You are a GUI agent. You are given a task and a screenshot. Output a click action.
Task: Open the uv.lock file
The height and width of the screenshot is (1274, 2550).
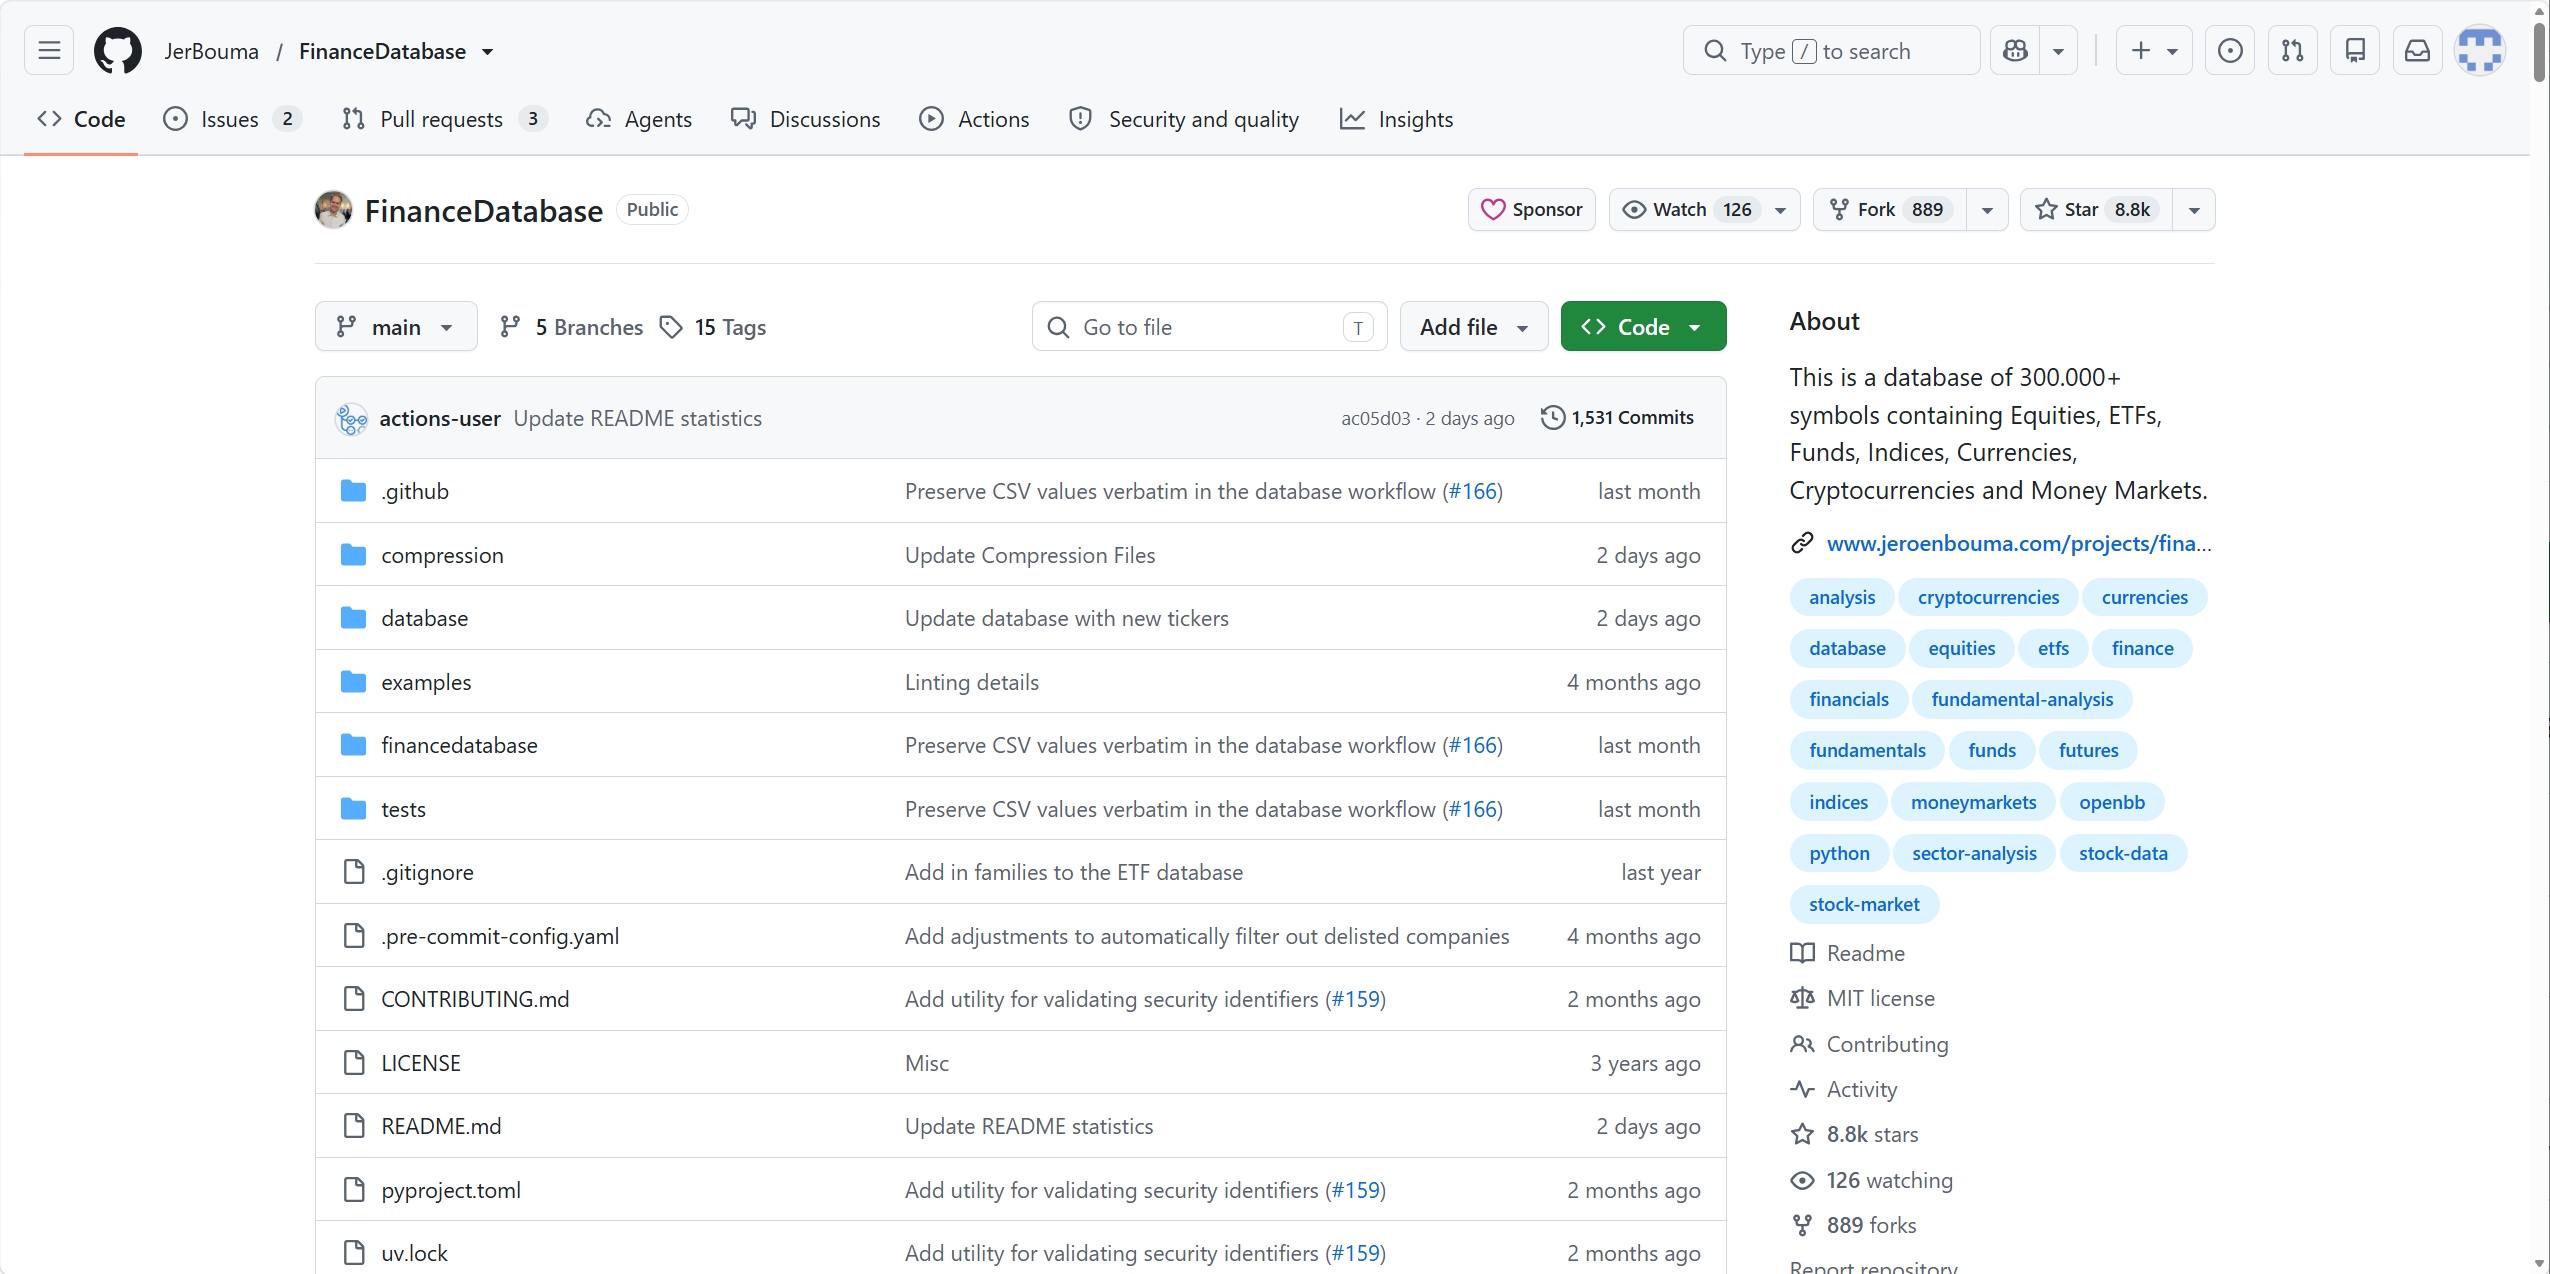click(414, 1253)
